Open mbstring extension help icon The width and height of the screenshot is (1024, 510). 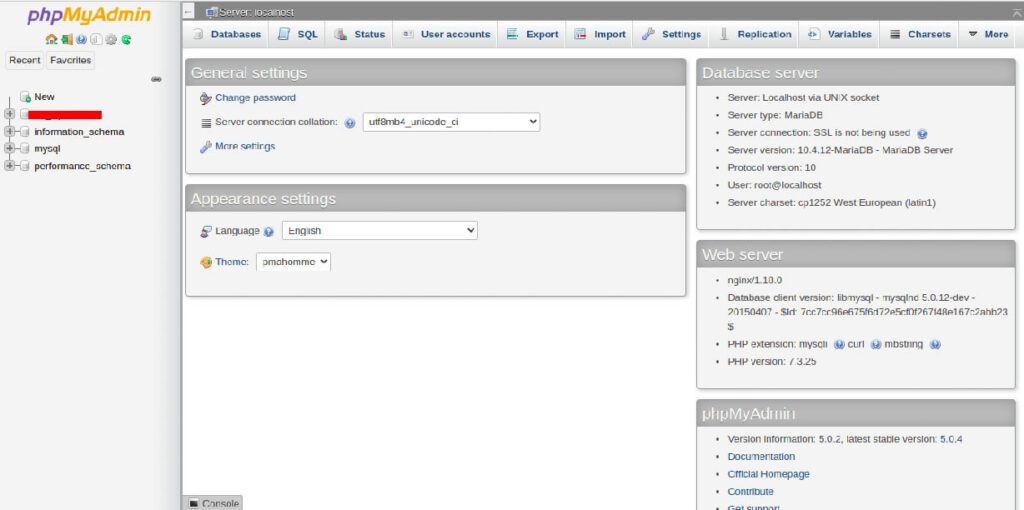tap(935, 344)
